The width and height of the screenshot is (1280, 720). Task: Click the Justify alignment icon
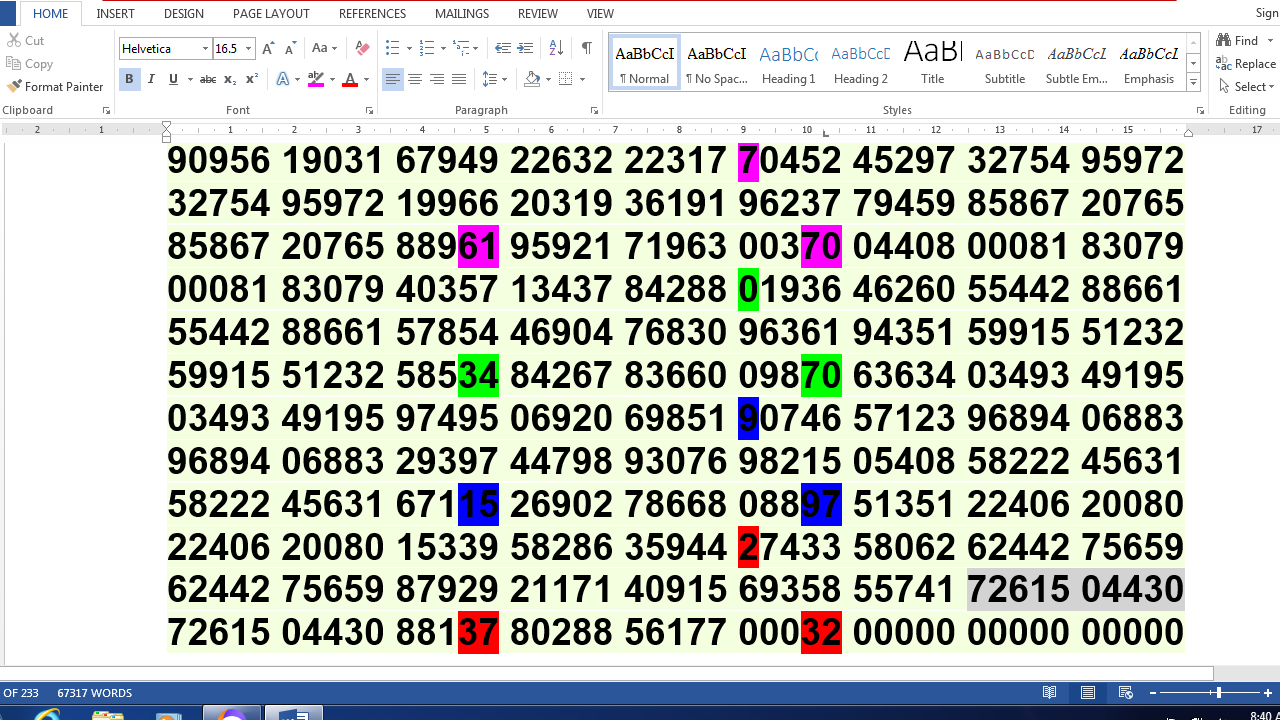tap(459, 79)
